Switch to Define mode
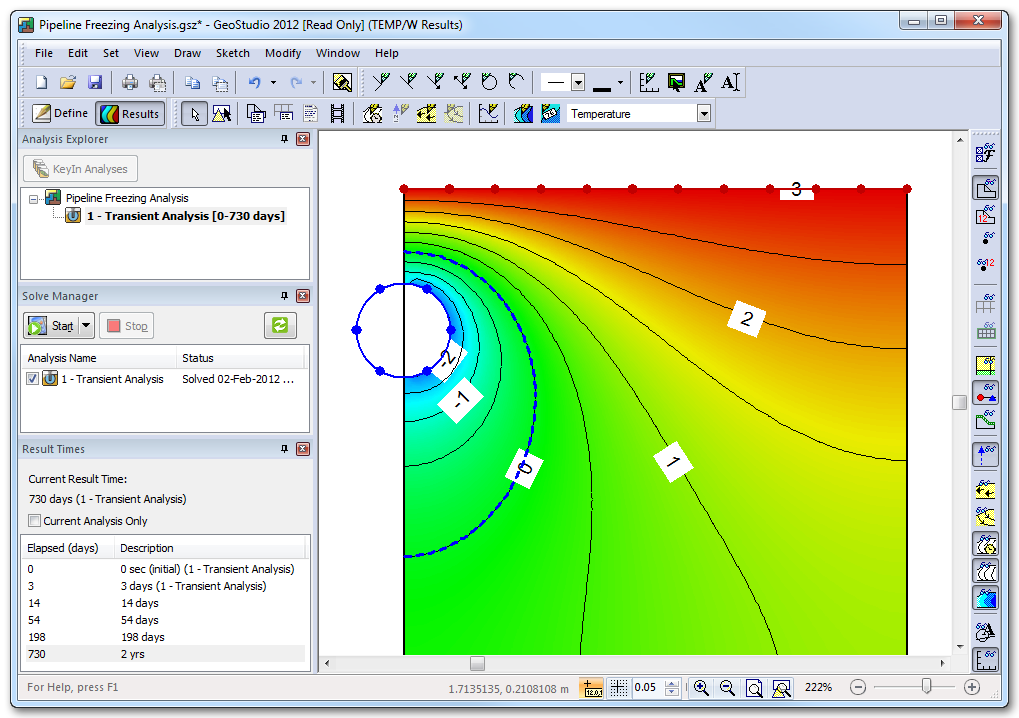The width and height of the screenshot is (1019, 718). click(x=60, y=114)
